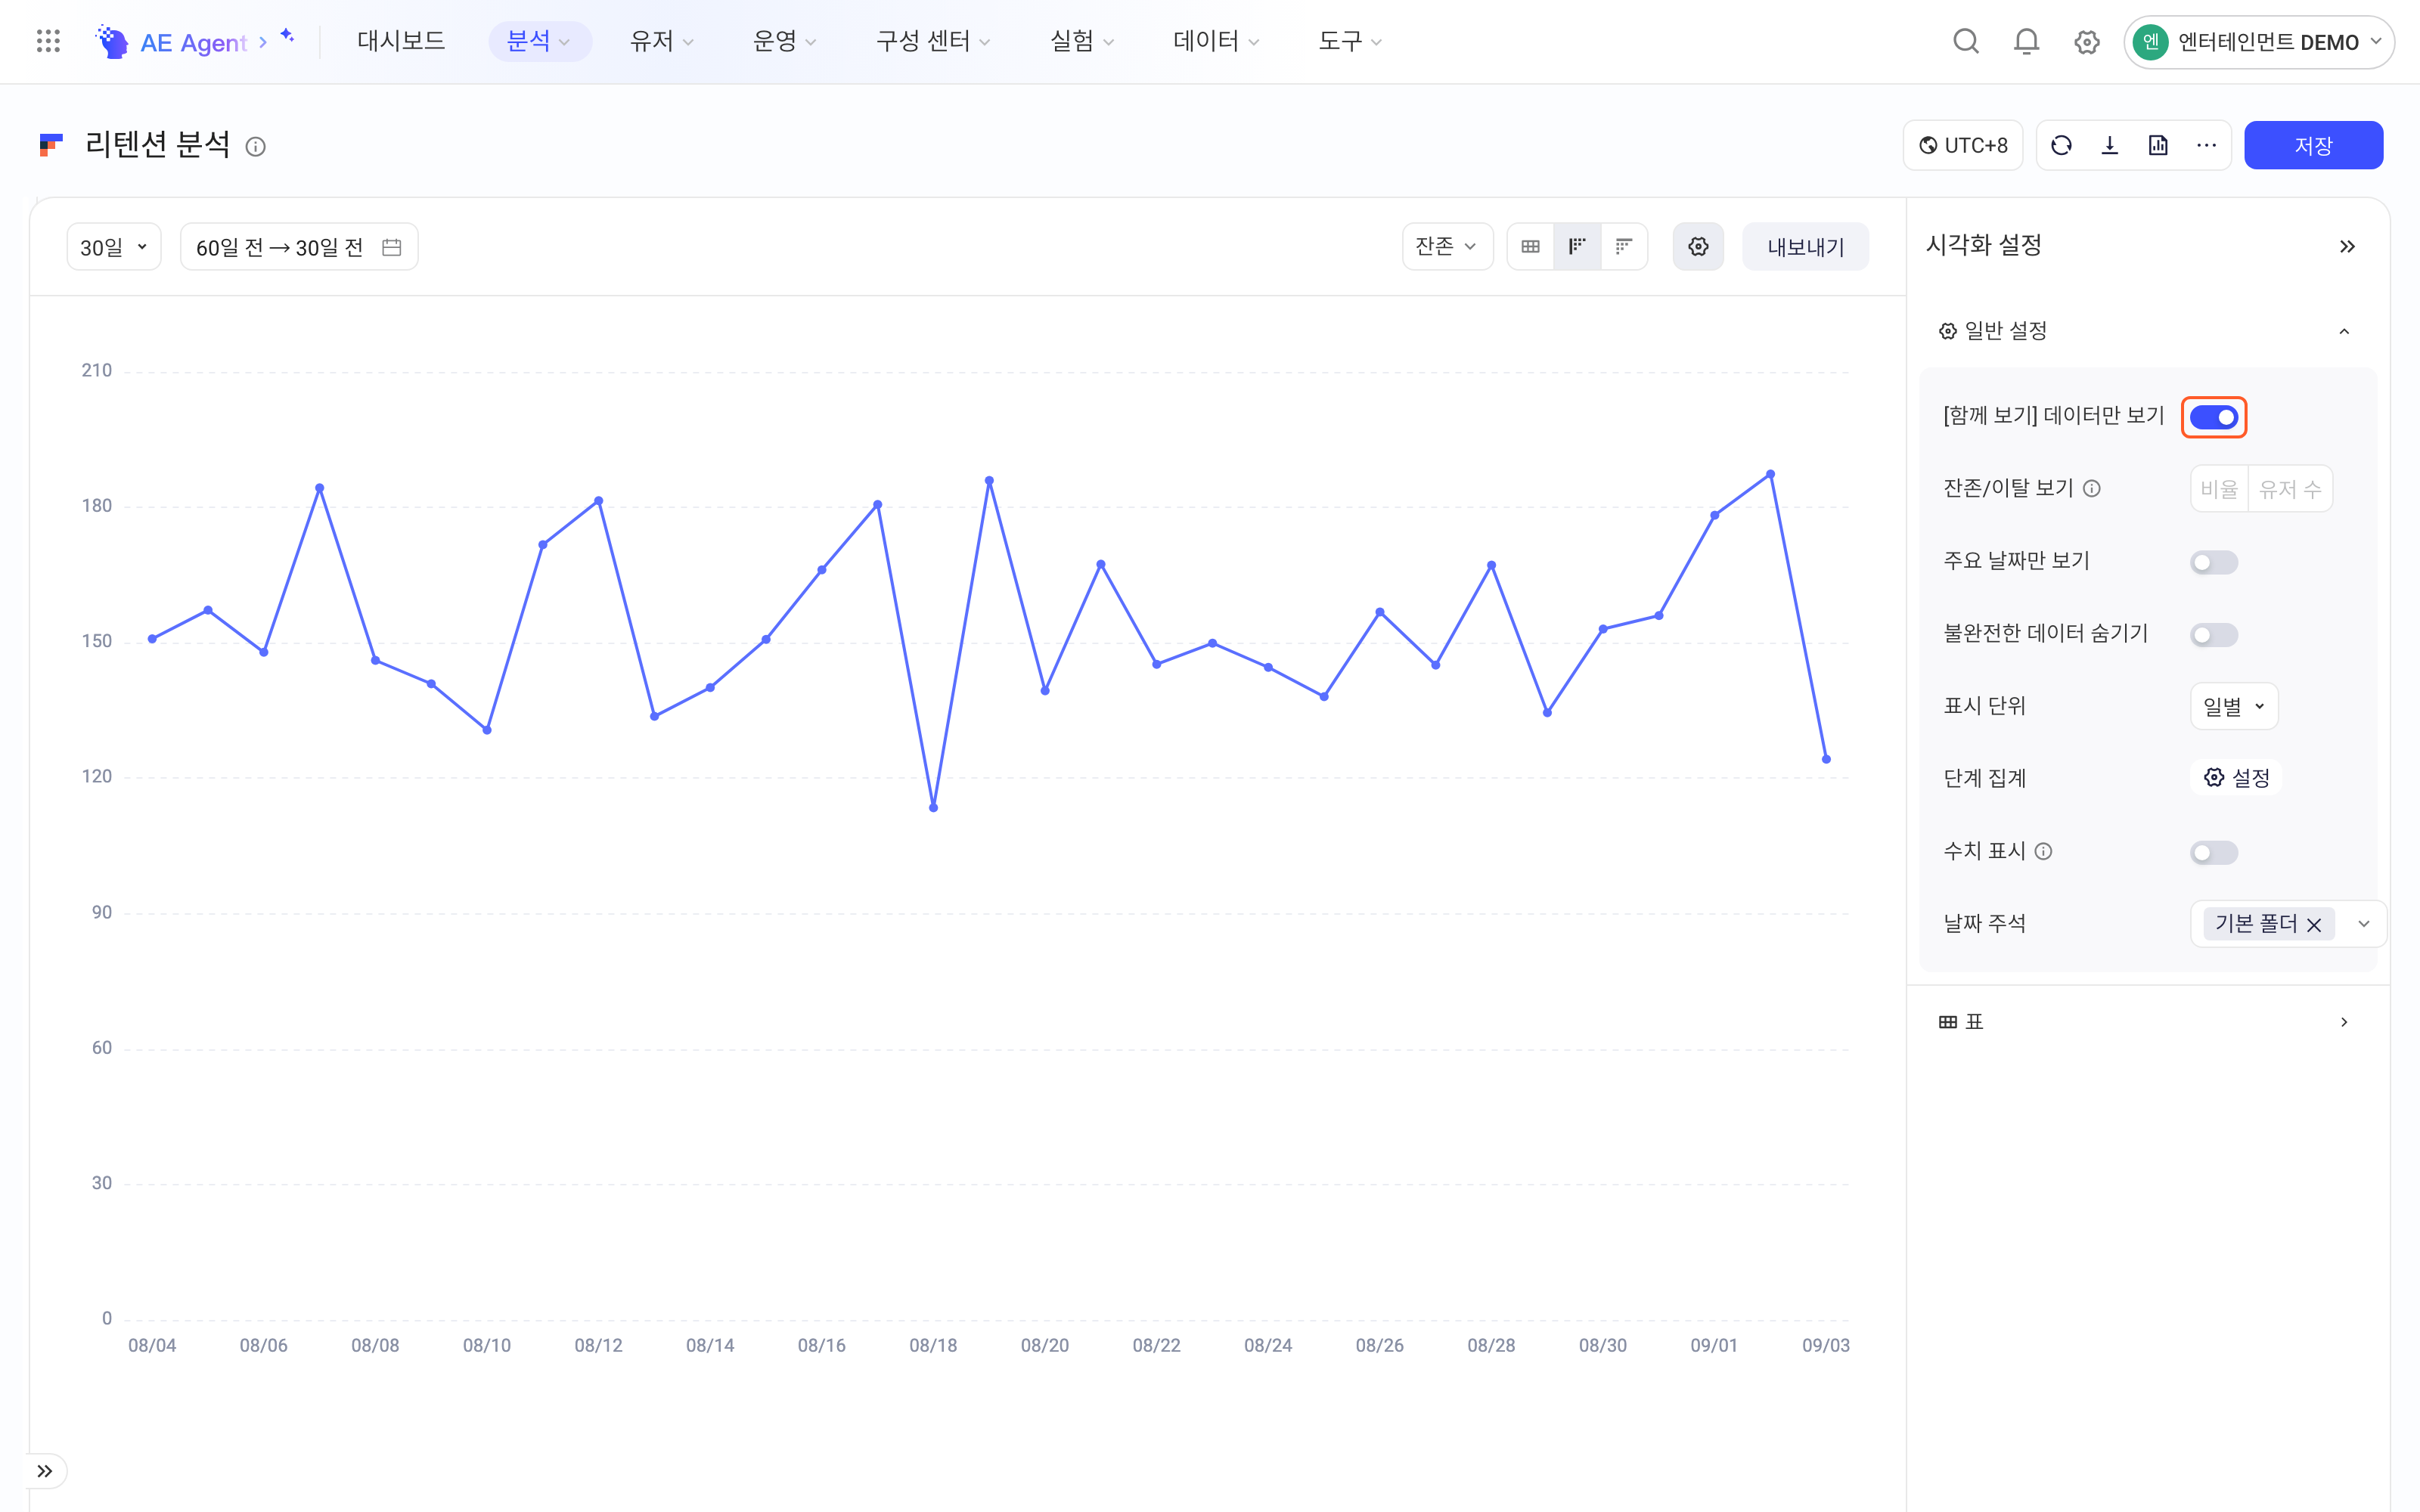Open the 잔존 dropdown
2420x1512 pixels.
[1447, 246]
